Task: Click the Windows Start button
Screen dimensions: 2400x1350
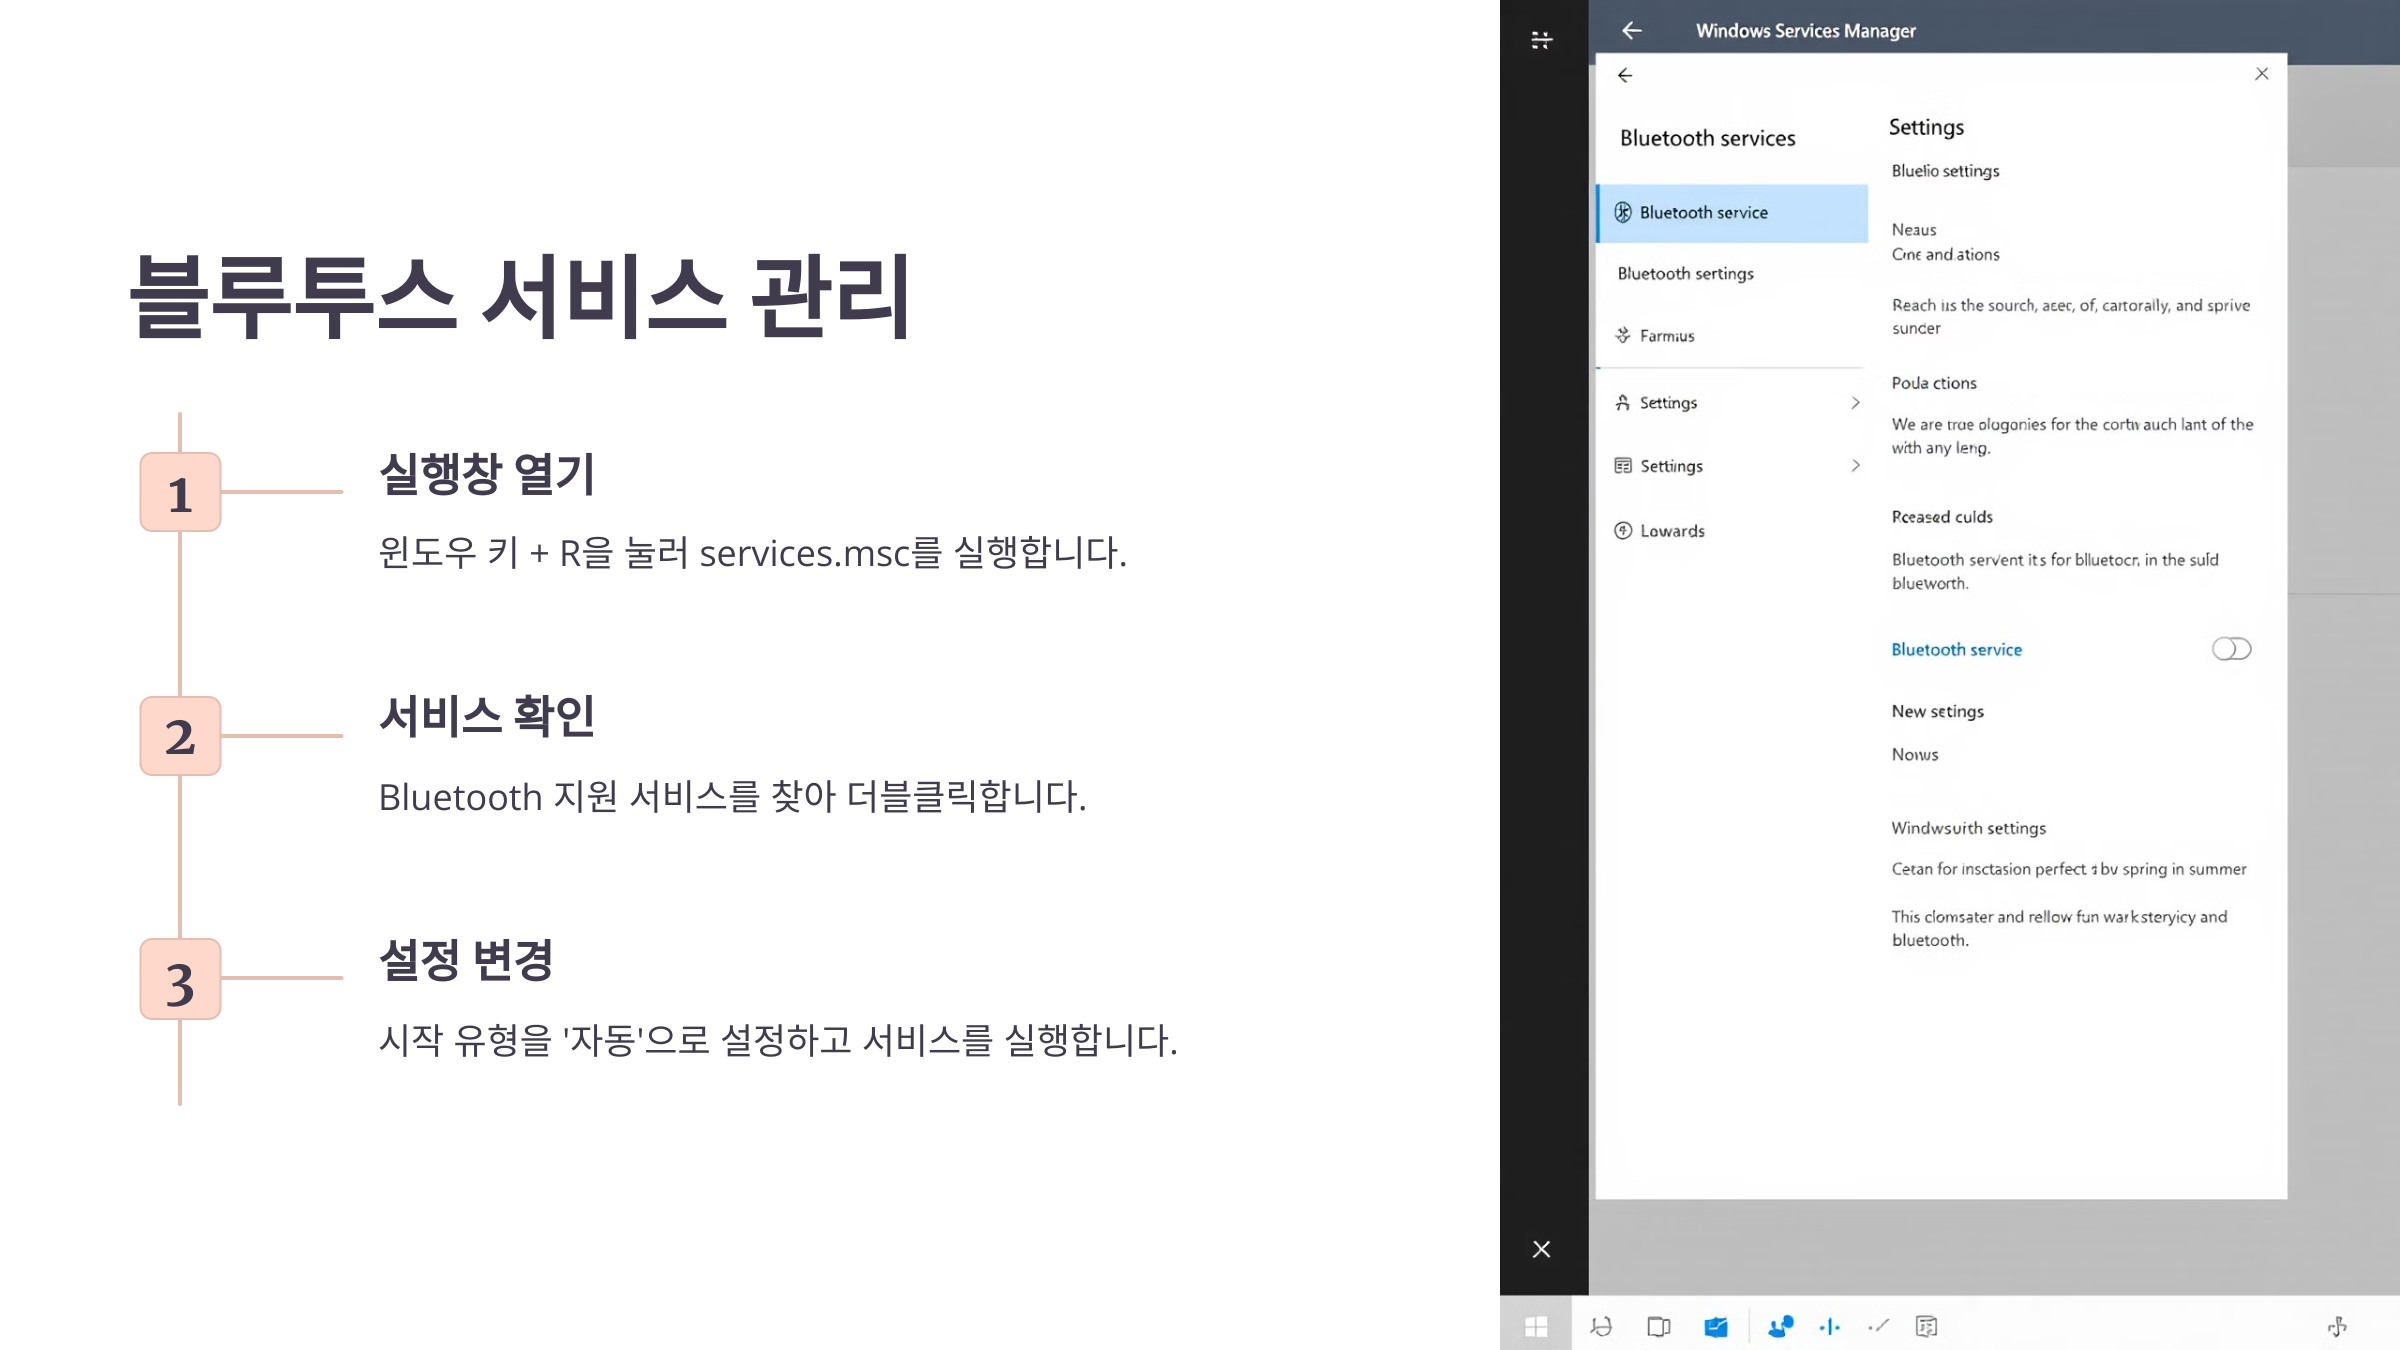Action: click(x=1536, y=1326)
